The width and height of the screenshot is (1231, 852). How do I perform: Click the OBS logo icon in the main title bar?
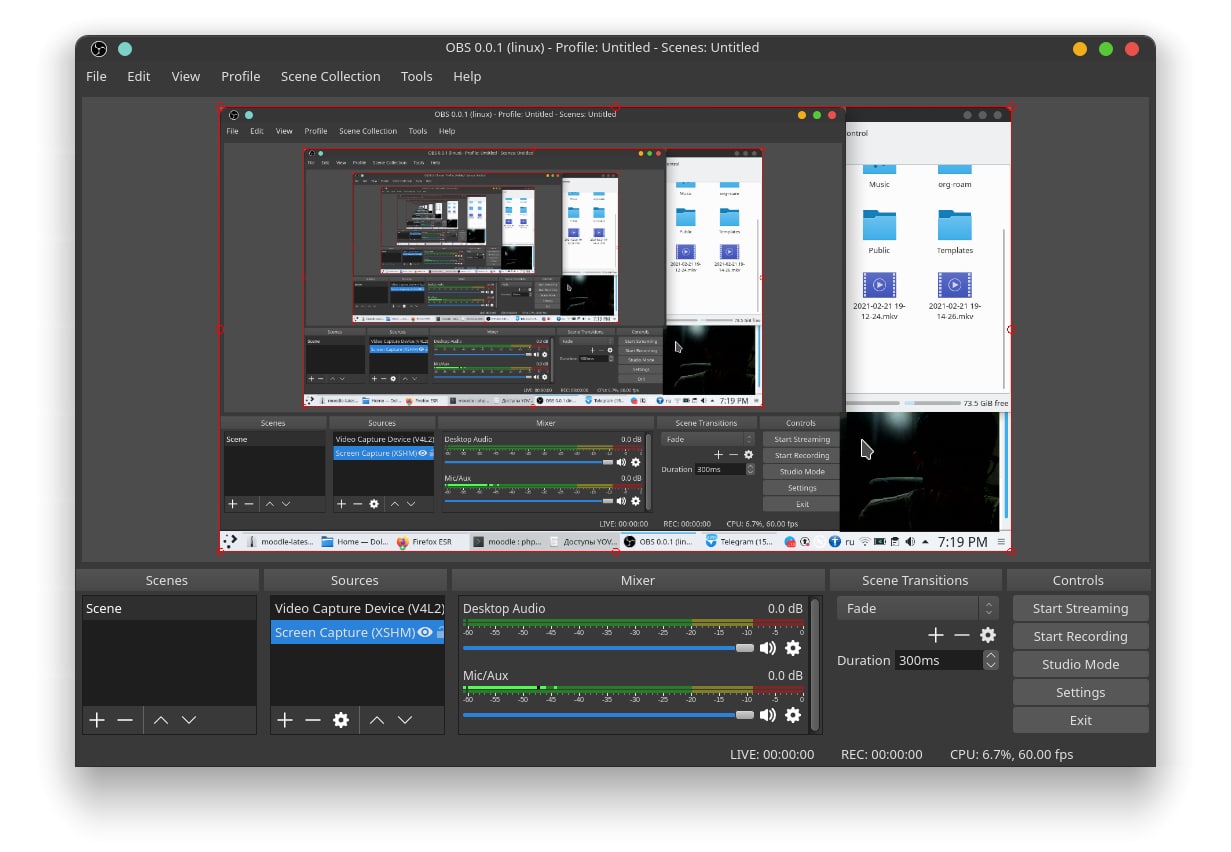click(x=98, y=48)
